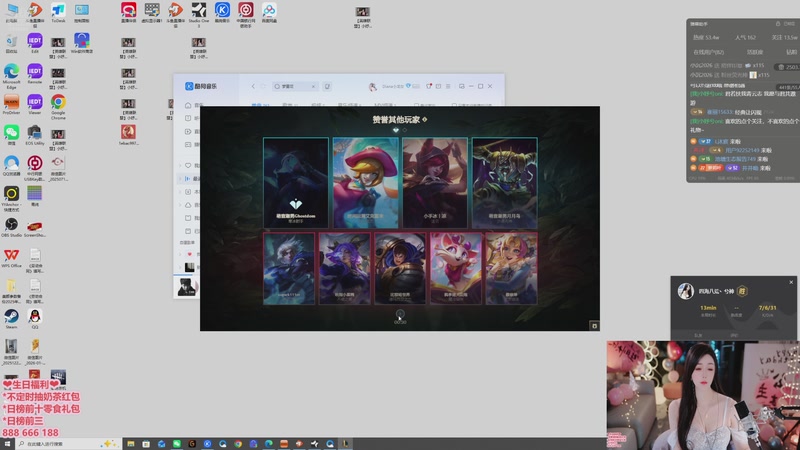Image resolution: width=800 pixels, height=450 pixels.
Task: Open the blue K music desktop shortcut
Action: click(x=222, y=12)
